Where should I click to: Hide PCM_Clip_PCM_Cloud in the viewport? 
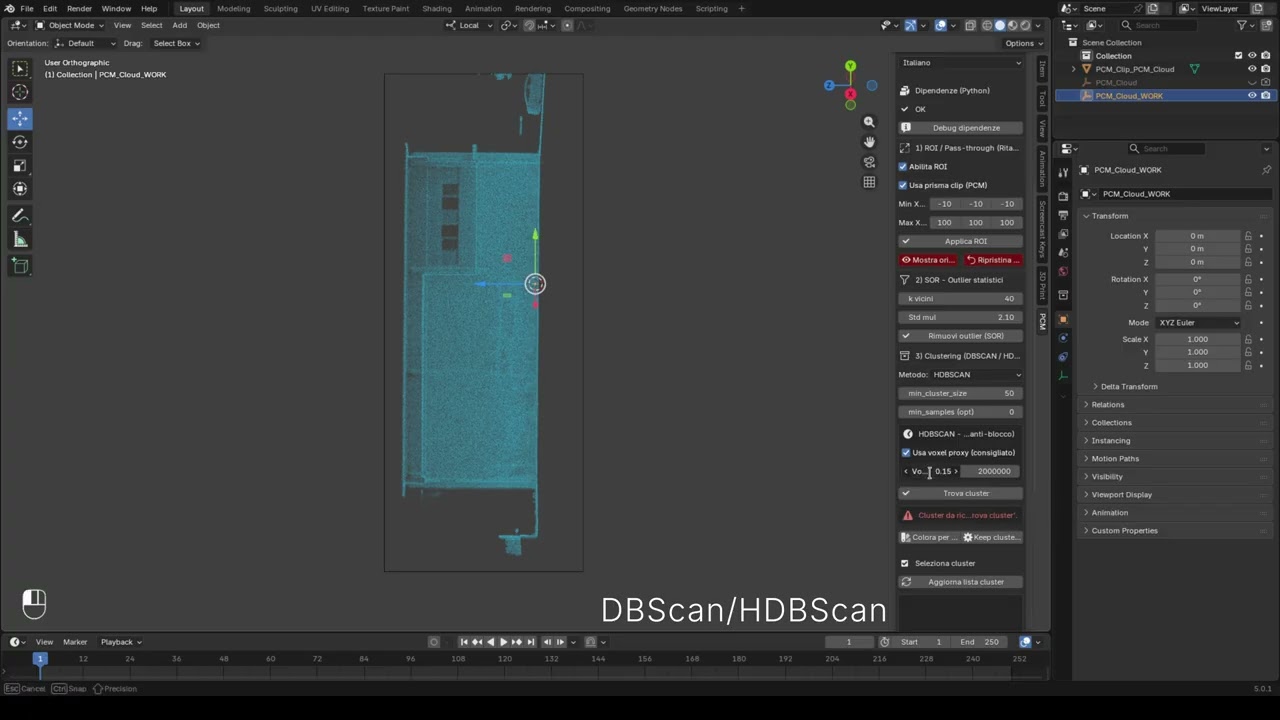click(x=1252, y=69)
